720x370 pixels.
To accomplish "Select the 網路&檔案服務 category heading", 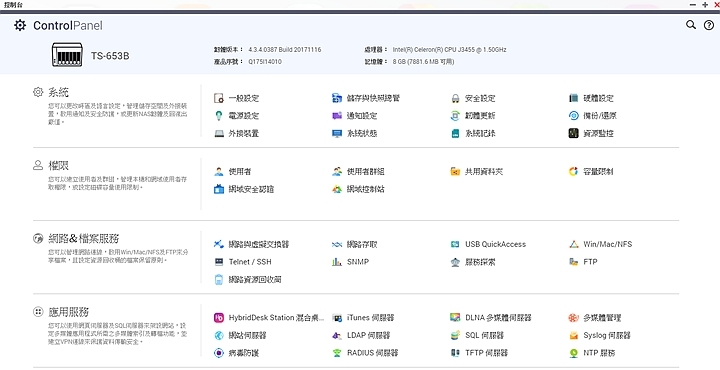I will (x=84, y=239).
